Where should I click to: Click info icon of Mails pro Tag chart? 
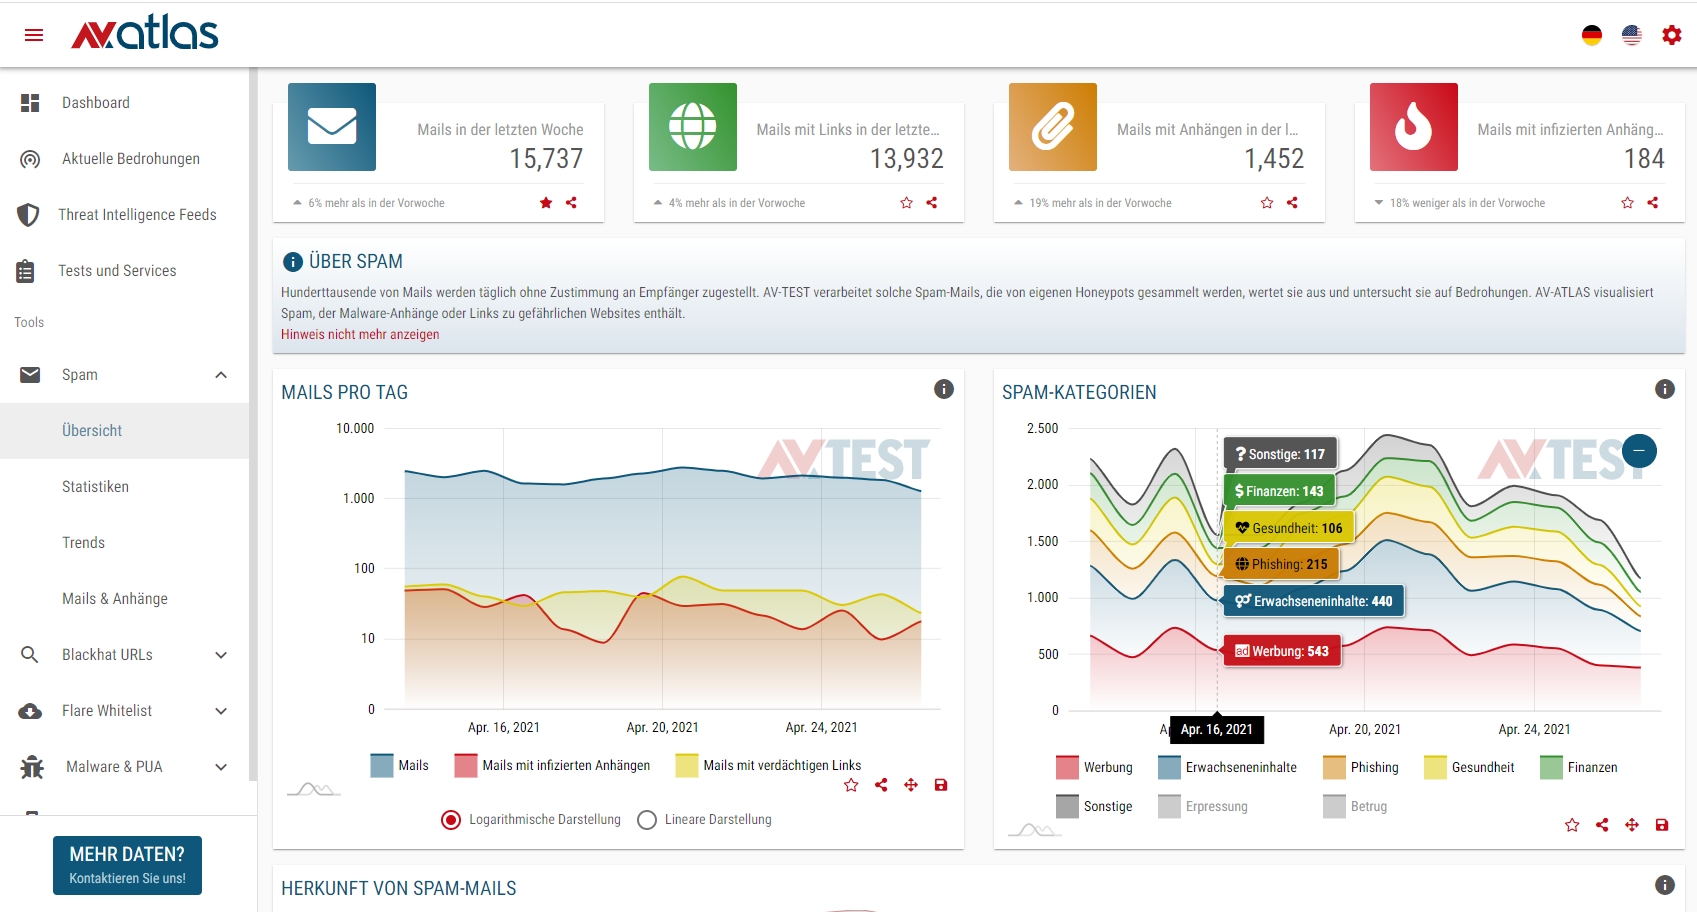943,389
